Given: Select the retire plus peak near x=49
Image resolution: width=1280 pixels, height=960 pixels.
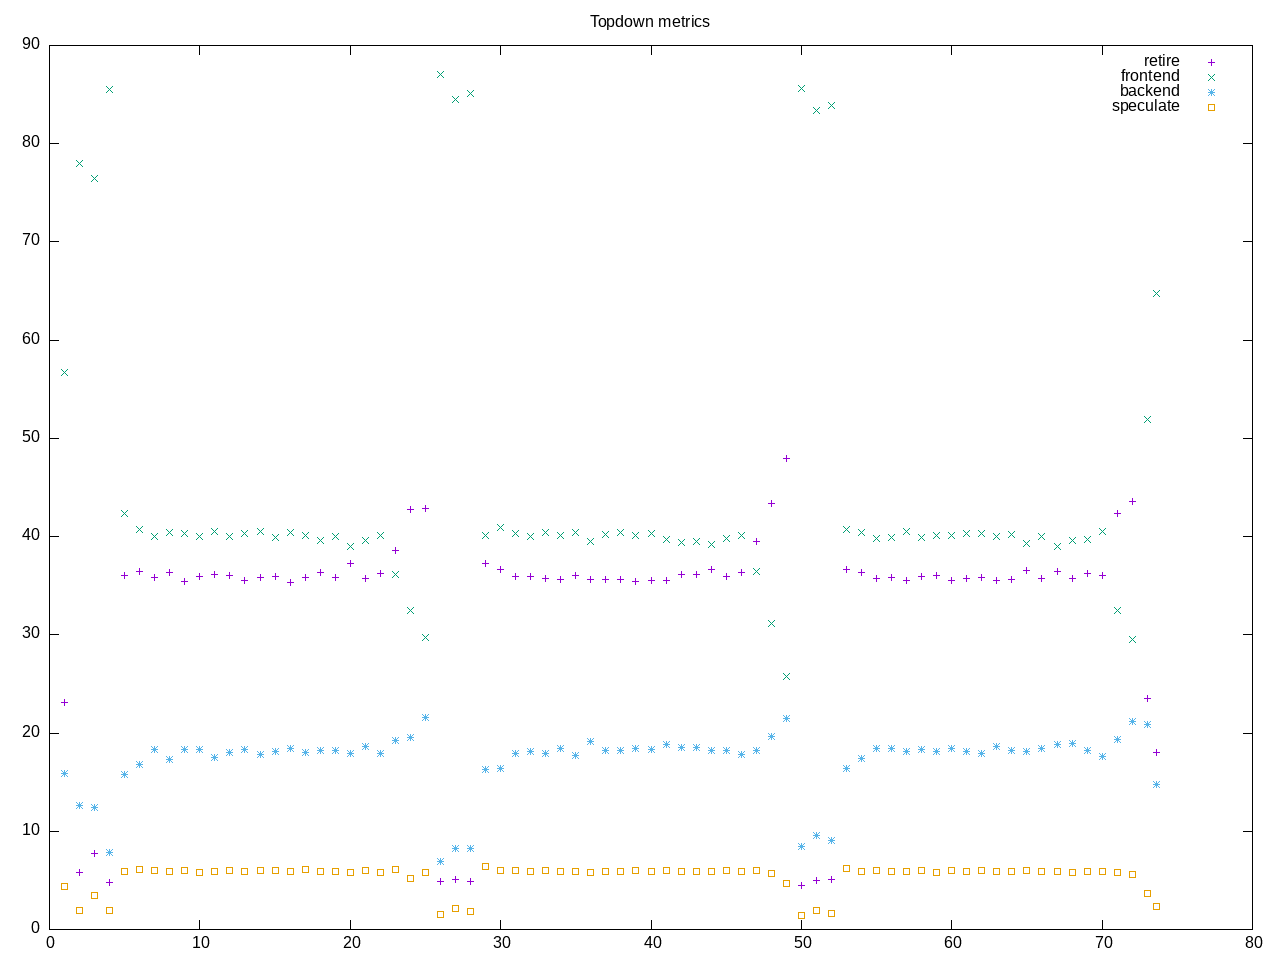Looking at the screenshot, I should (786, 458).
